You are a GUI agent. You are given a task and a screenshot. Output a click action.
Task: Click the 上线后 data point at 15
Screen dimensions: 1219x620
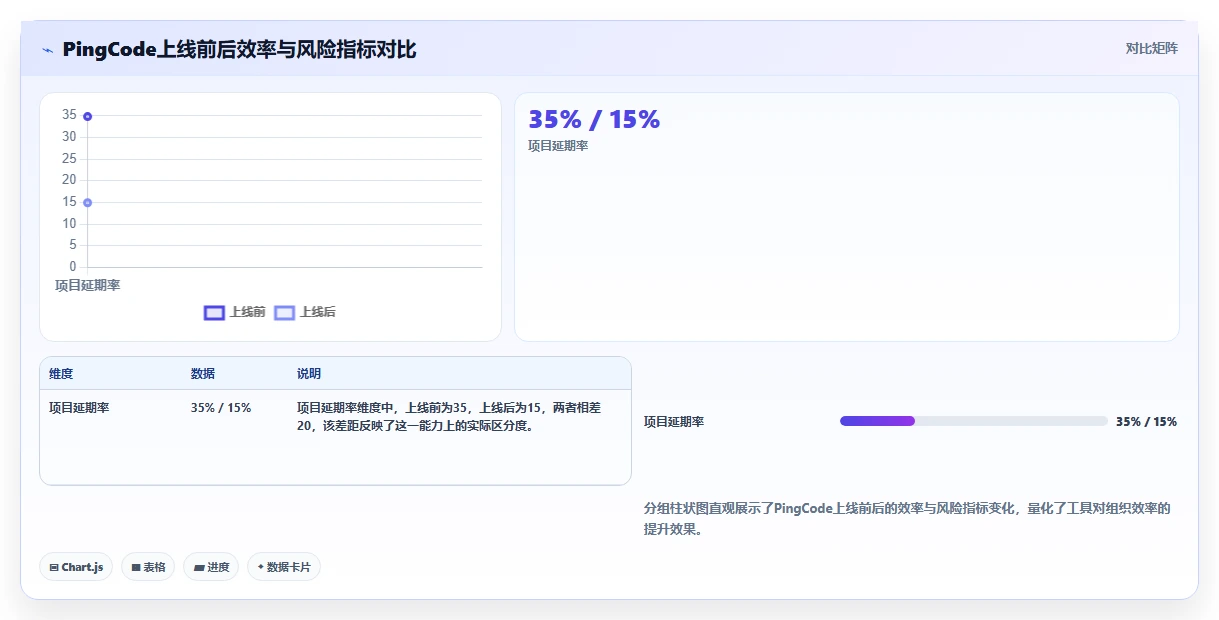[88, 203]
